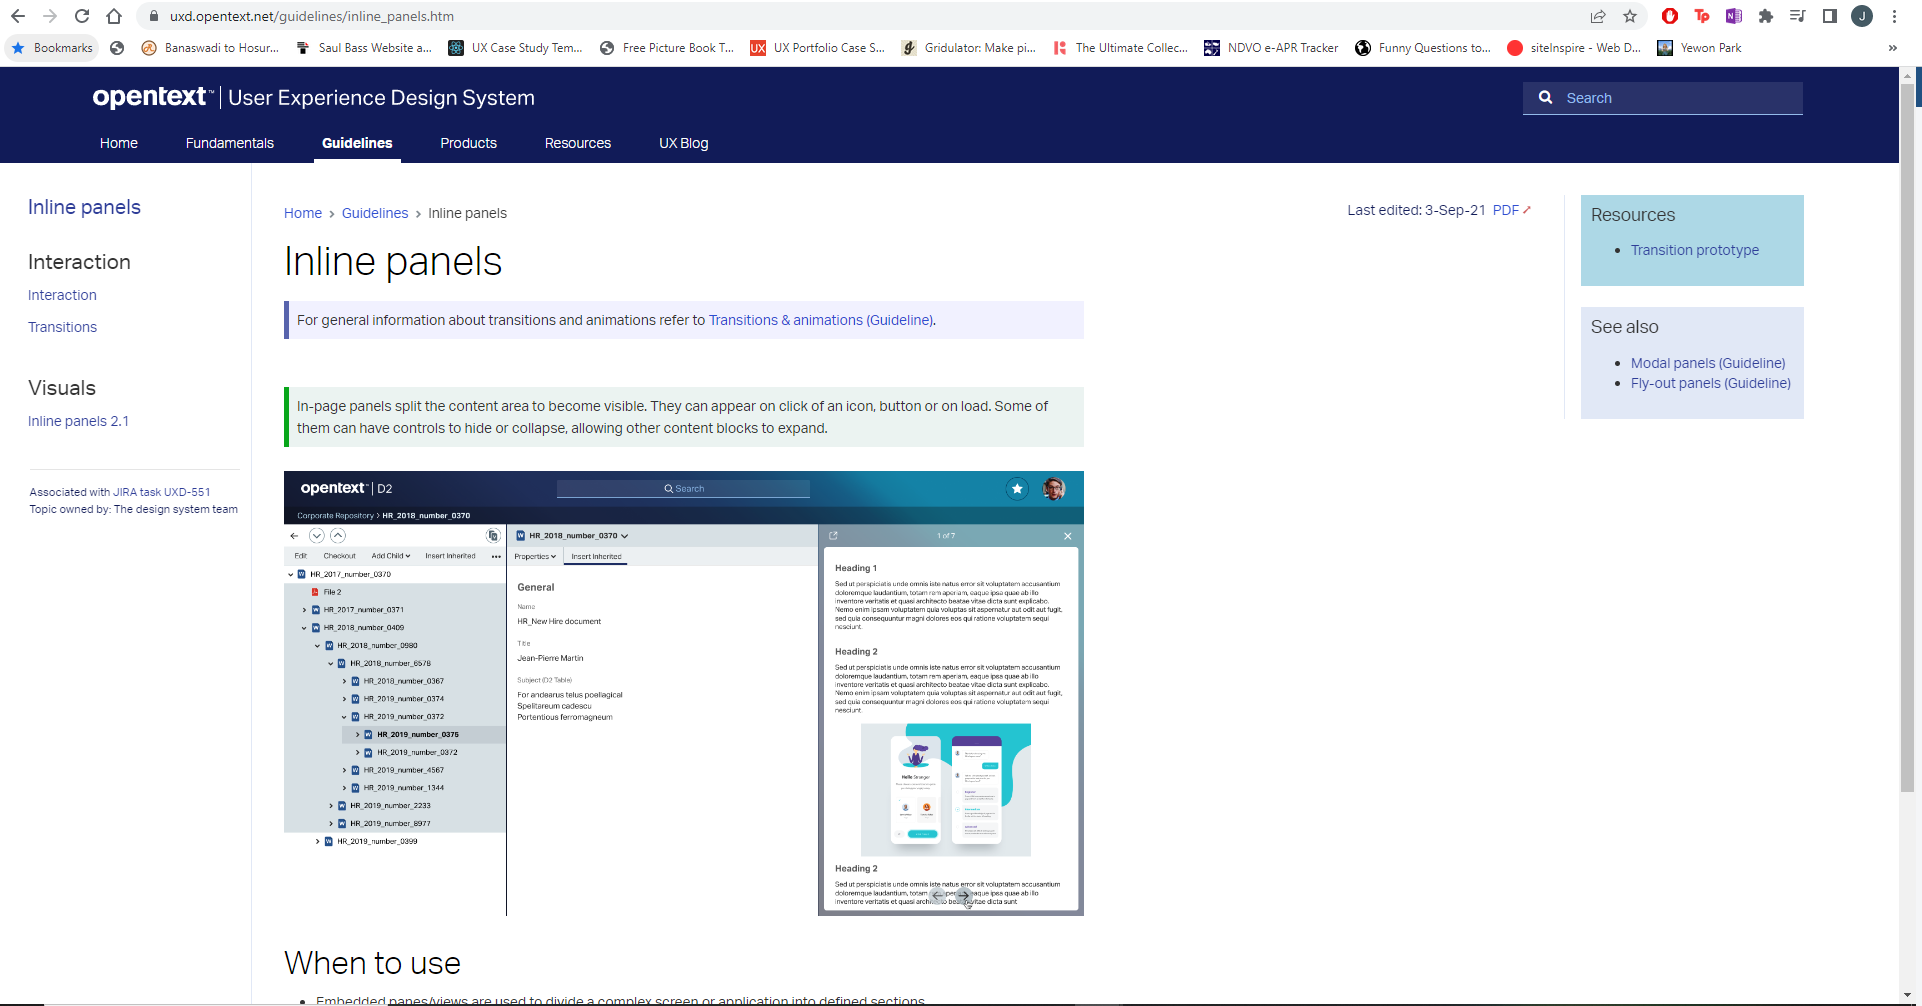Open the Saul Bass Website bookmark

point(364,48)
